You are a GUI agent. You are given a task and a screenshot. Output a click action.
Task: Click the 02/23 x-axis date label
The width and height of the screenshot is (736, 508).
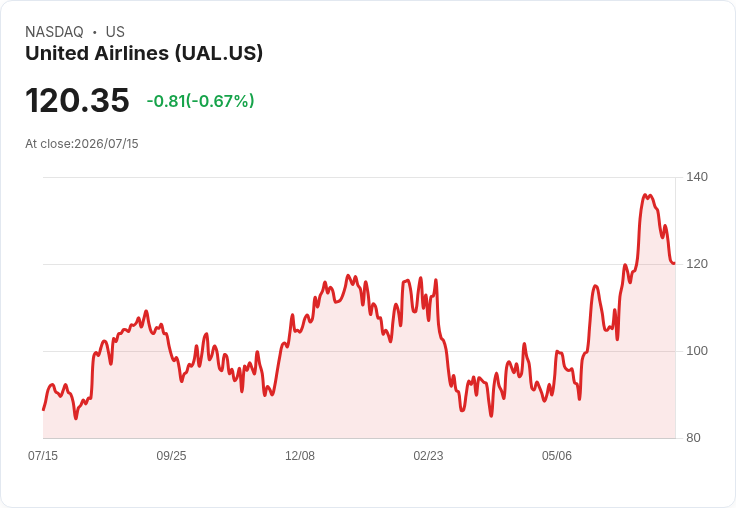coord(428,455)
